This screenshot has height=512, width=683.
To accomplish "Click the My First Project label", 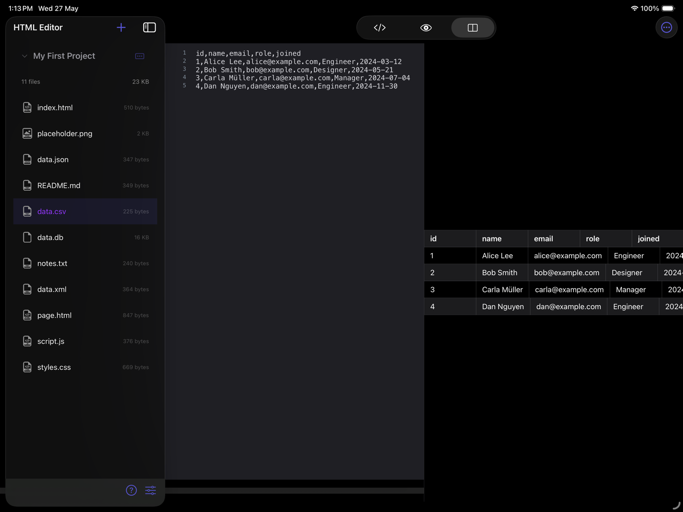I will click(x=64, y=56).
